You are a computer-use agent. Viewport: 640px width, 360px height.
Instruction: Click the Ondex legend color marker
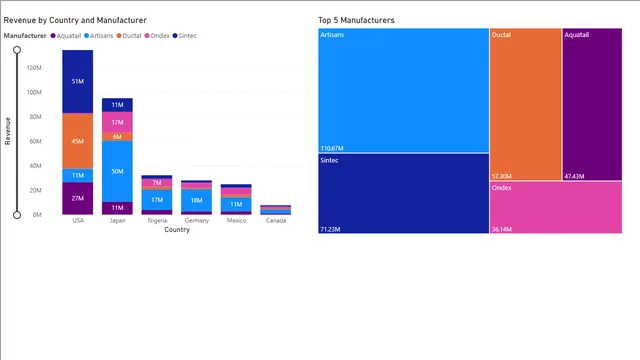pyautogui.click(x=147, y=36)
